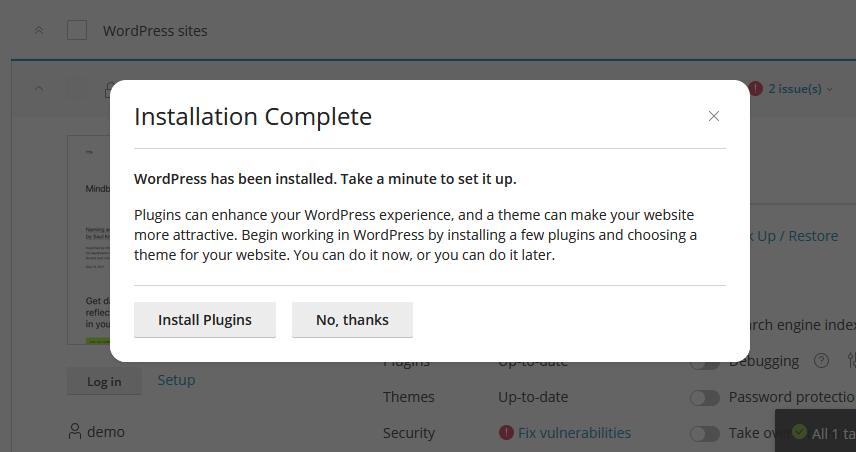Collapse the site row chevron
The width and height of the screenshot is (856, 452).
[39, 88]
